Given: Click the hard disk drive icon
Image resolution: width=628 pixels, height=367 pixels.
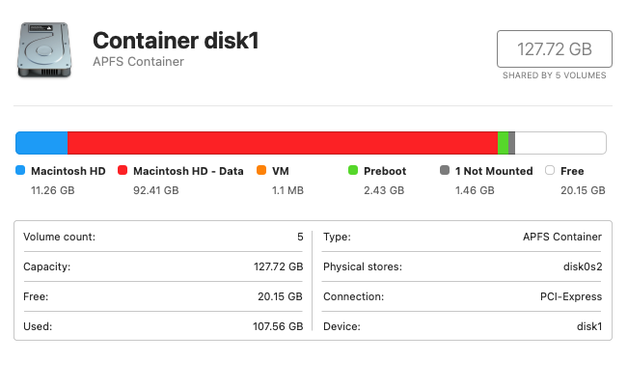Looking at the screenshot, I should (44, 50).
